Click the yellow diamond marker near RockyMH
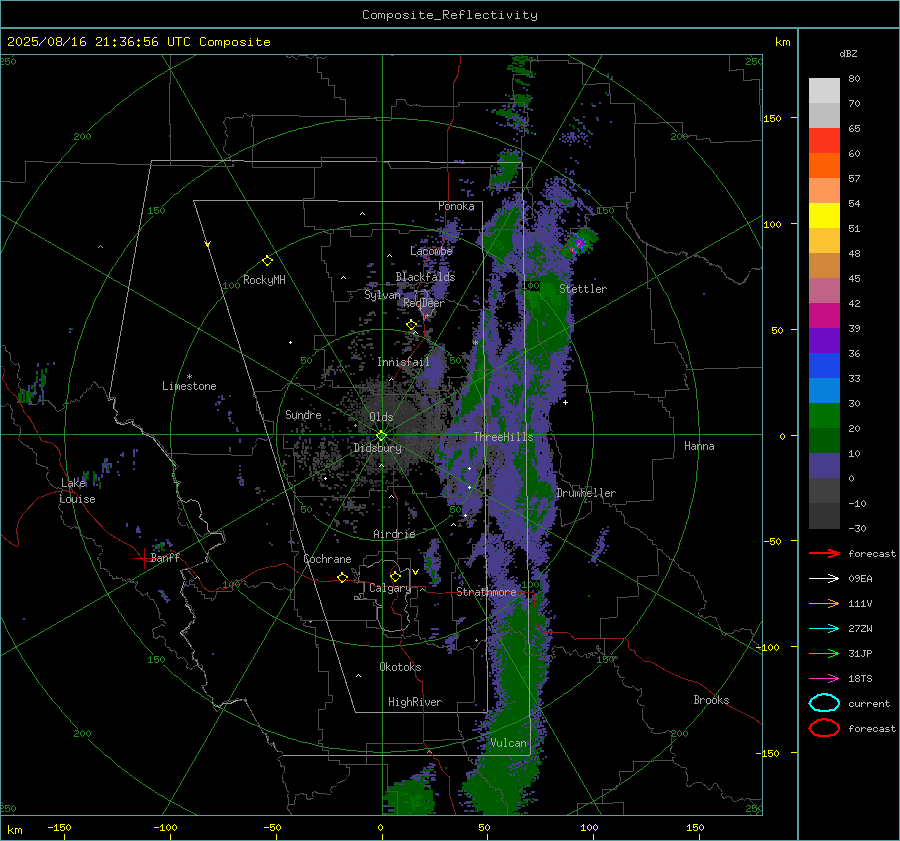 click(x=267, y=261)
